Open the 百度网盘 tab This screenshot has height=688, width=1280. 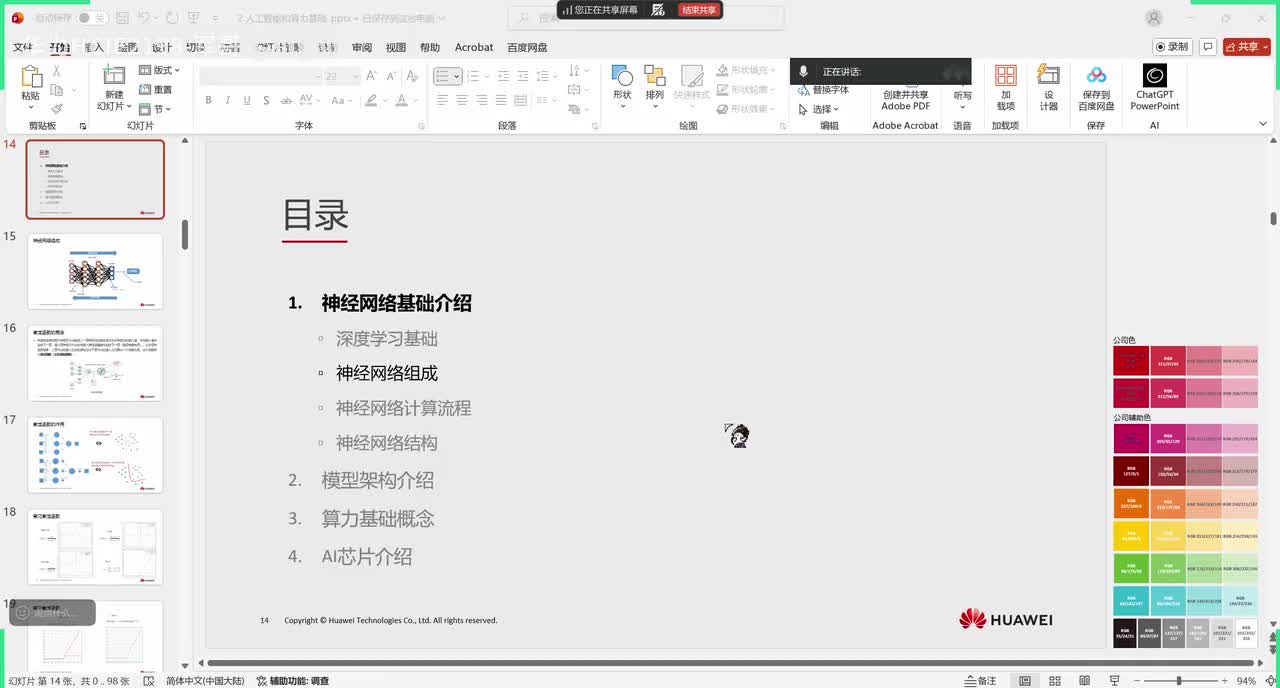pyautogui.click(x=527, y=47)
